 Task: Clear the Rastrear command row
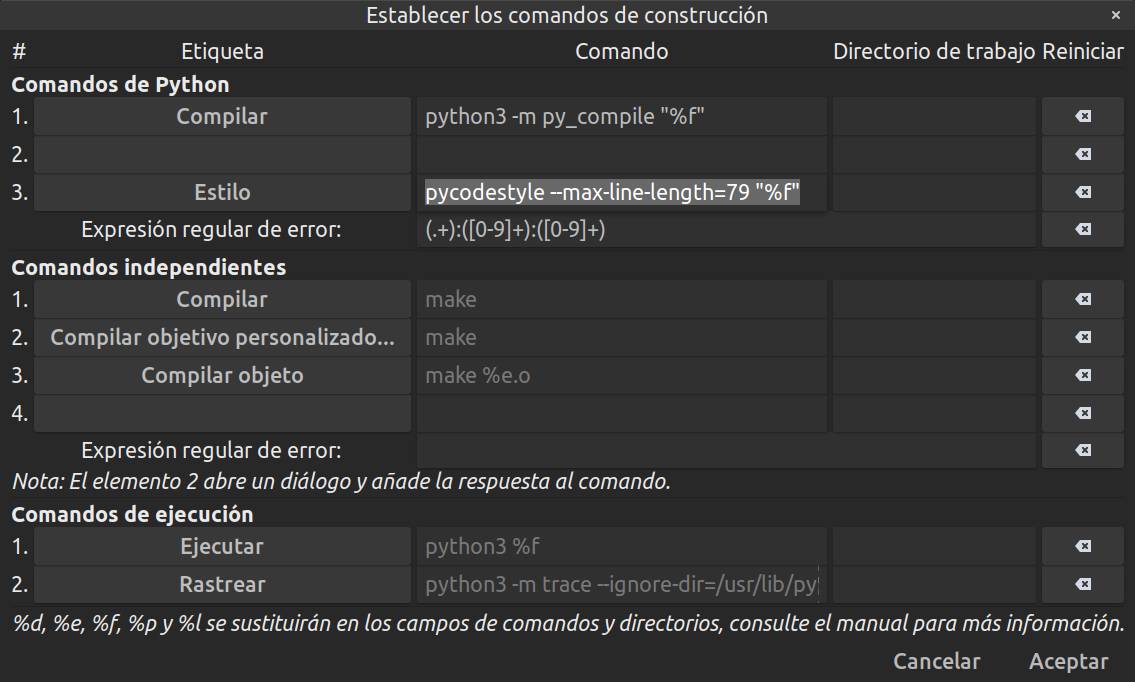(1083, 583)
